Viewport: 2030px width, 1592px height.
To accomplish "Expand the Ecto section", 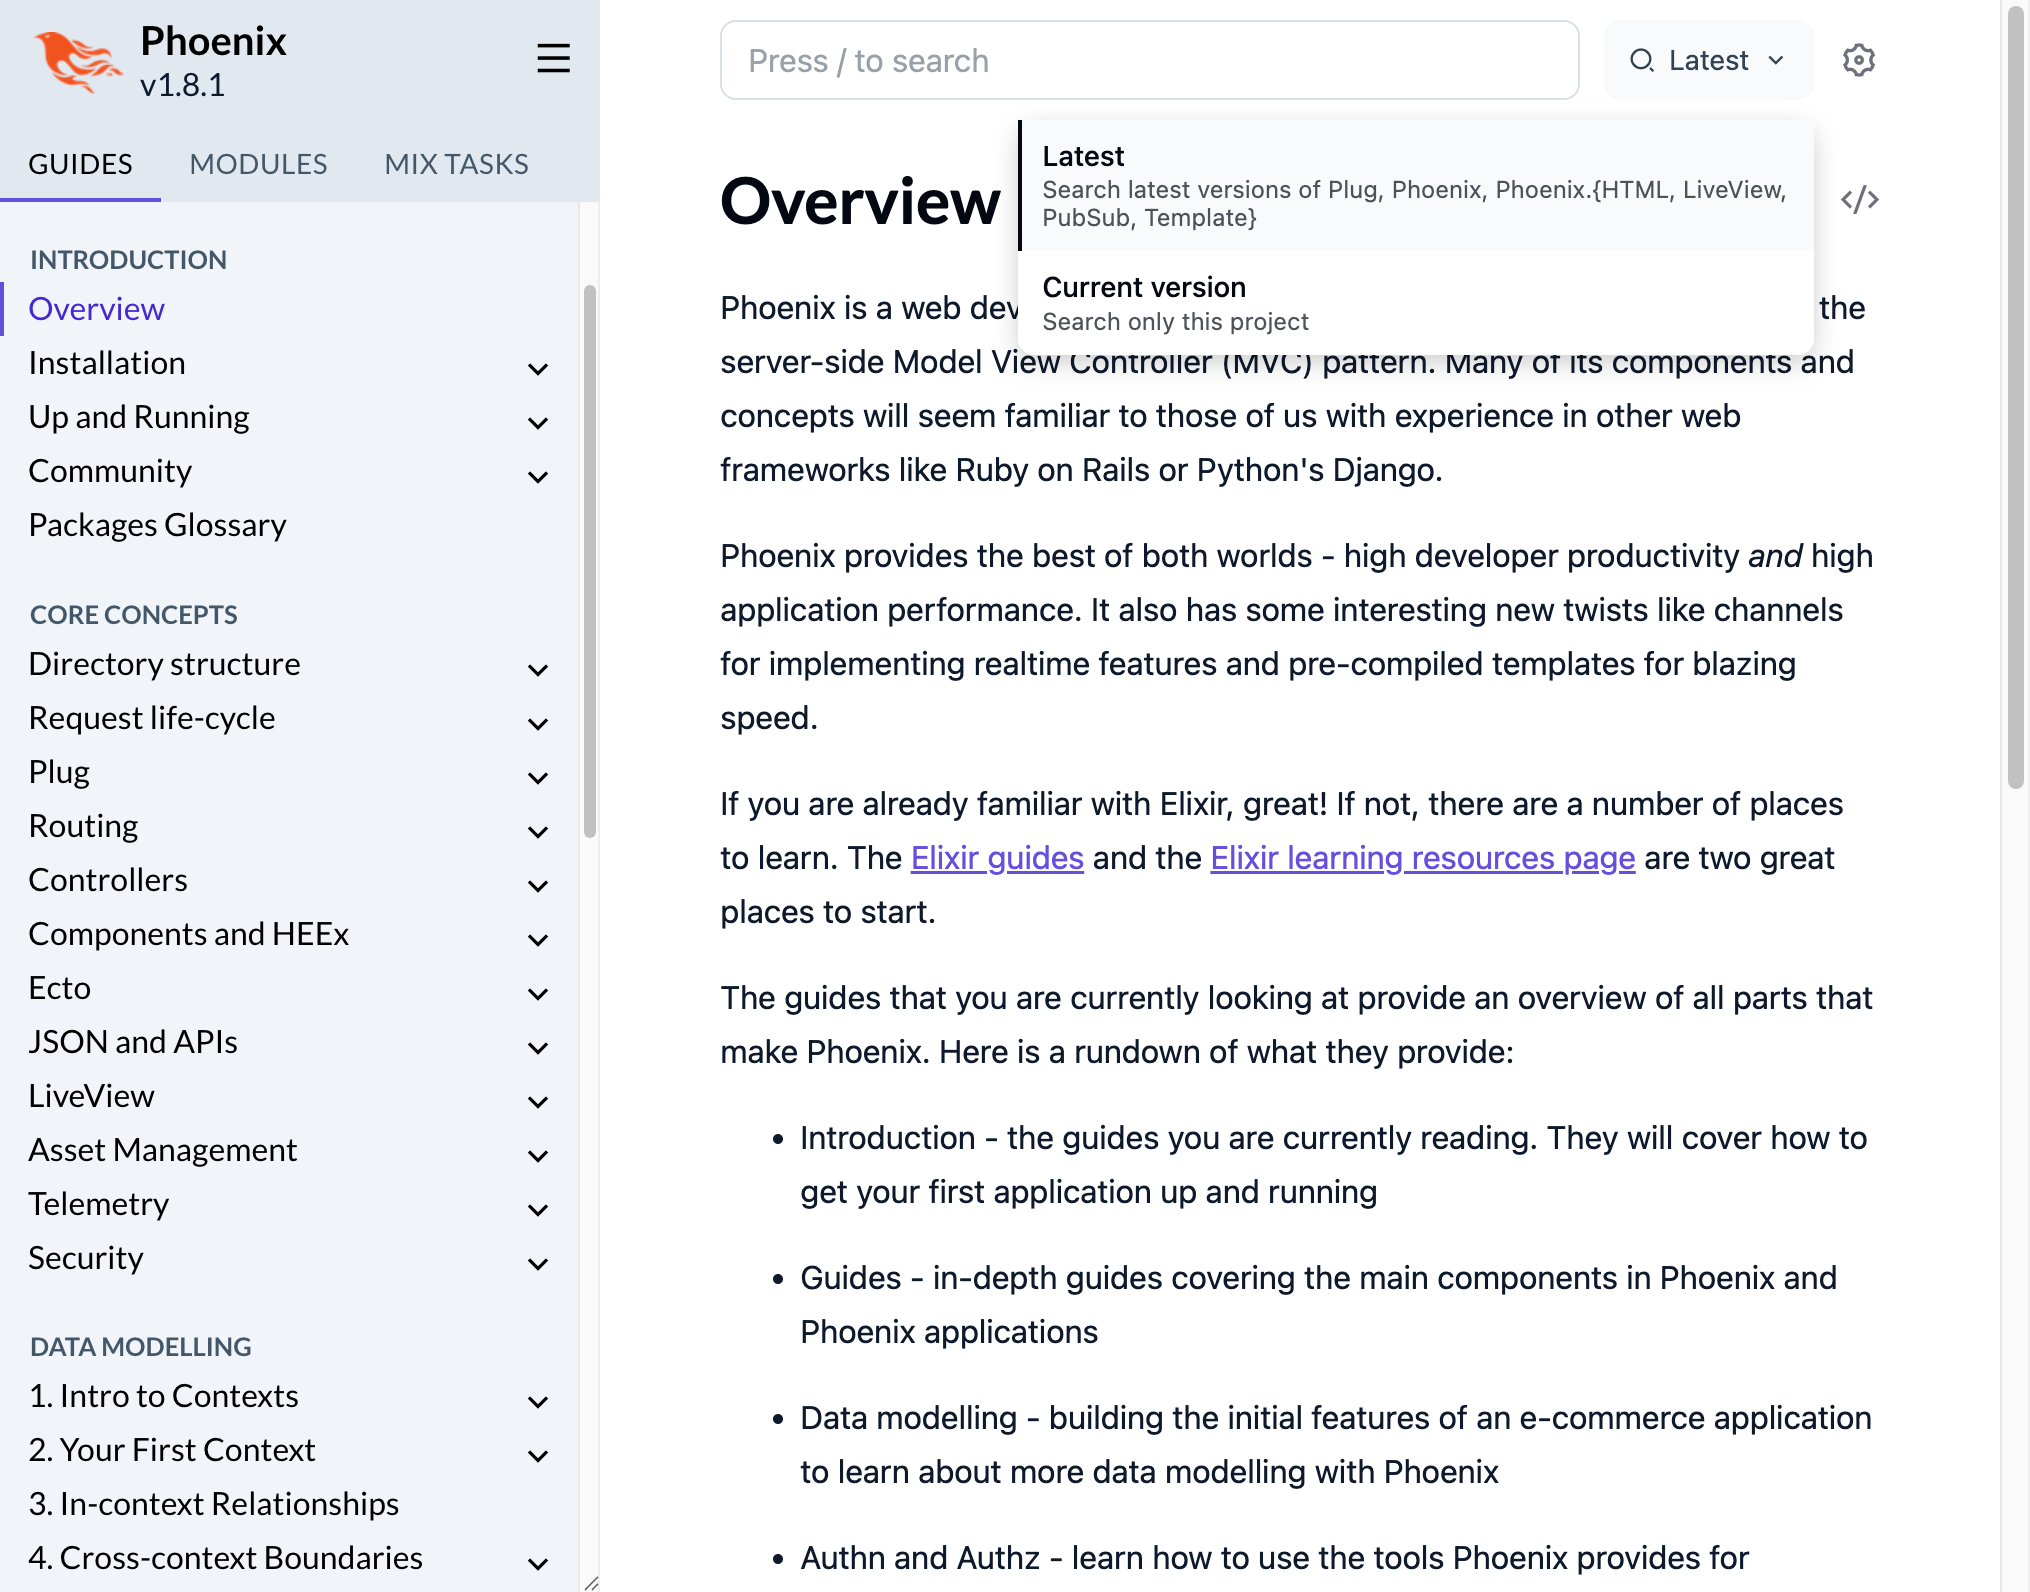I will (537, 993).
